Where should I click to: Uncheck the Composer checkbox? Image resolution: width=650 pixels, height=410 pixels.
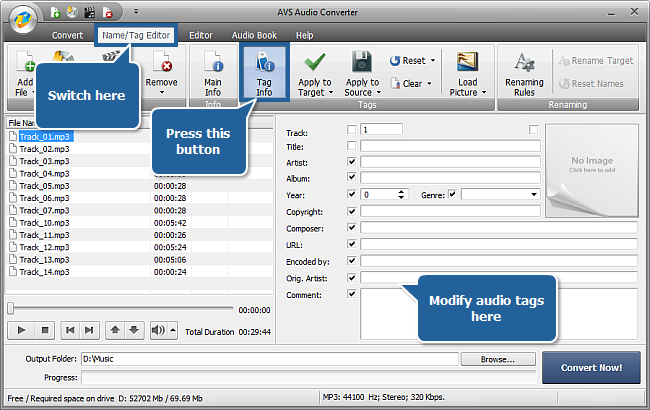point(352,228)
